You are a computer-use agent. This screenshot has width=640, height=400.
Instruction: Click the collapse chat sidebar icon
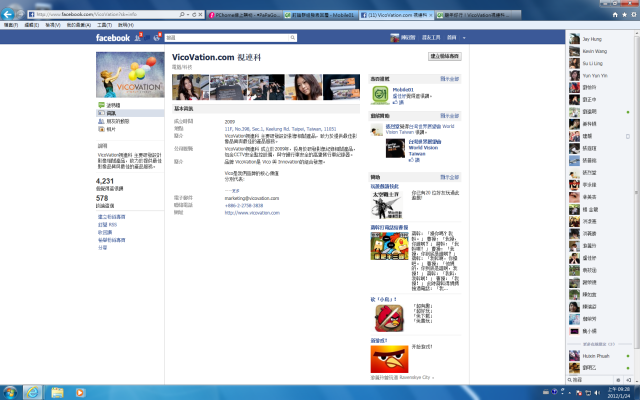pos(629,380)
